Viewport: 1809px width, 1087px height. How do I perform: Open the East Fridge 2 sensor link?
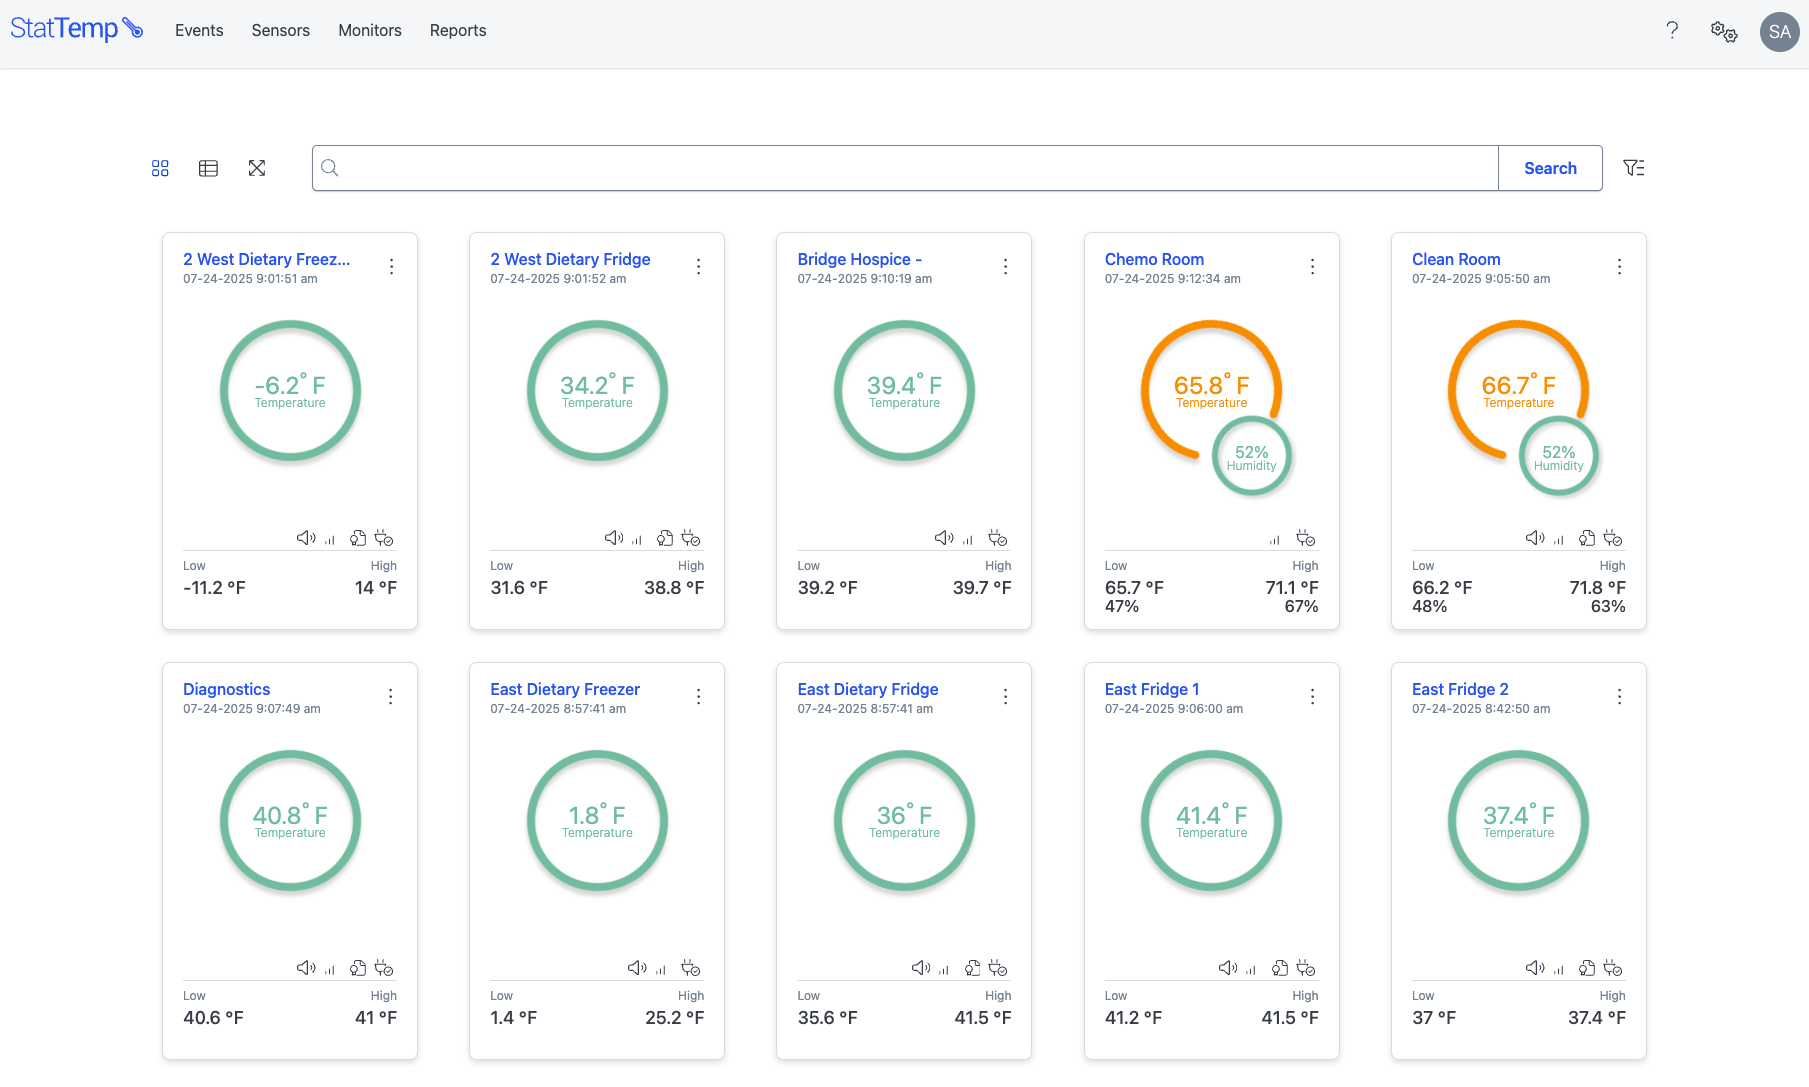tap(1460, 689)
